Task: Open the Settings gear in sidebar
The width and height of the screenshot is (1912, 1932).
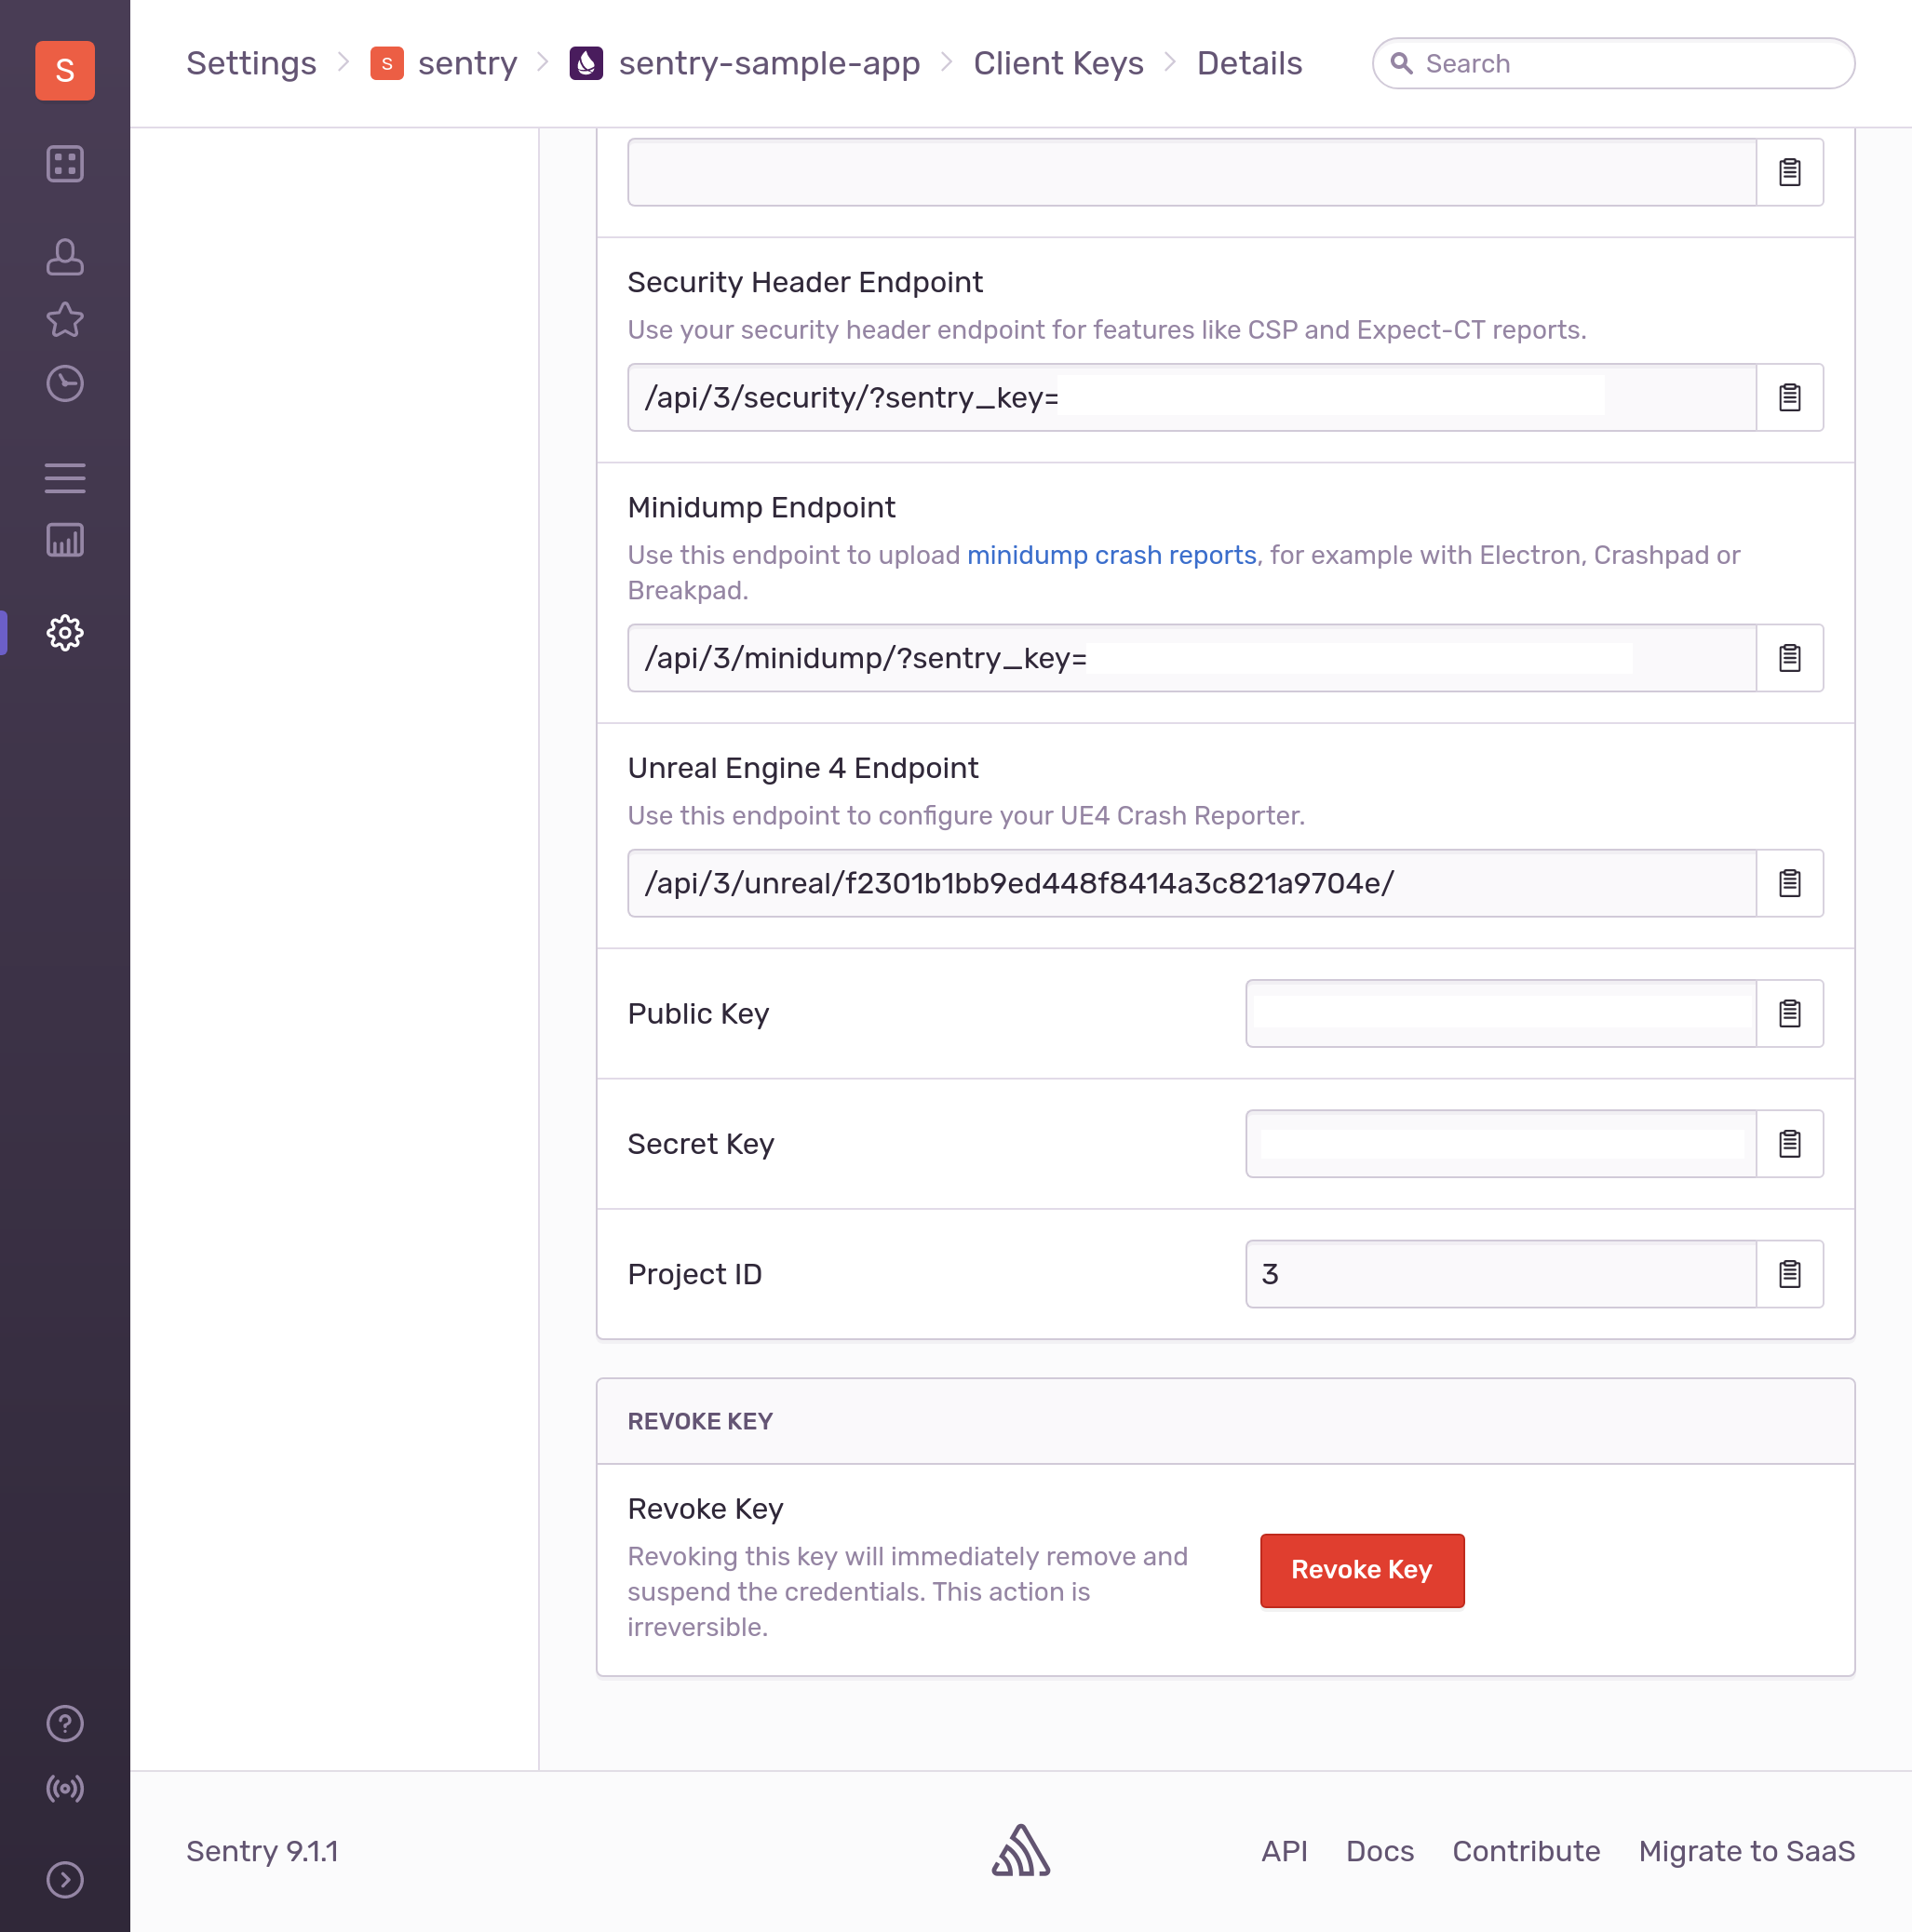Action: pos(65,633)
